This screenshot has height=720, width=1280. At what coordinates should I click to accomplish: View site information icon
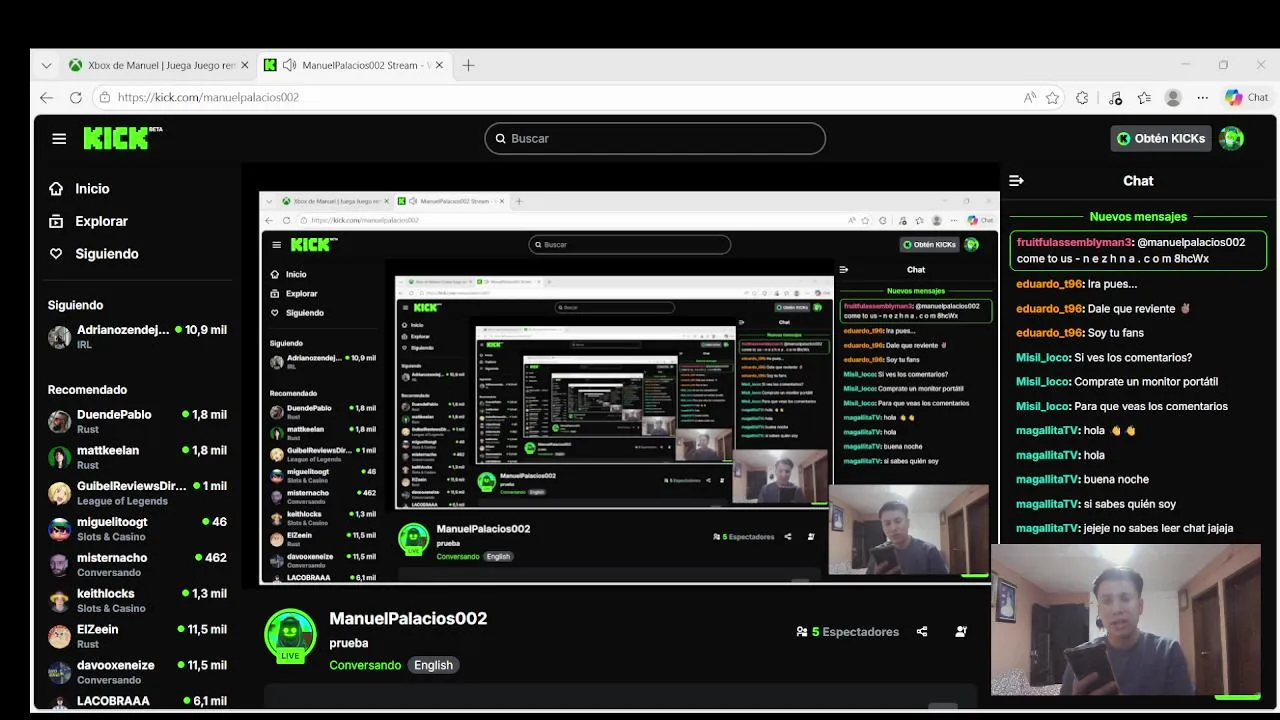(x=105, y=97)
